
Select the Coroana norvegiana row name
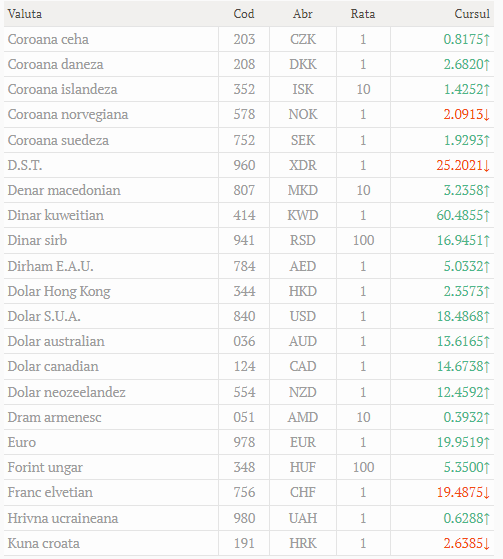[68, 114]
